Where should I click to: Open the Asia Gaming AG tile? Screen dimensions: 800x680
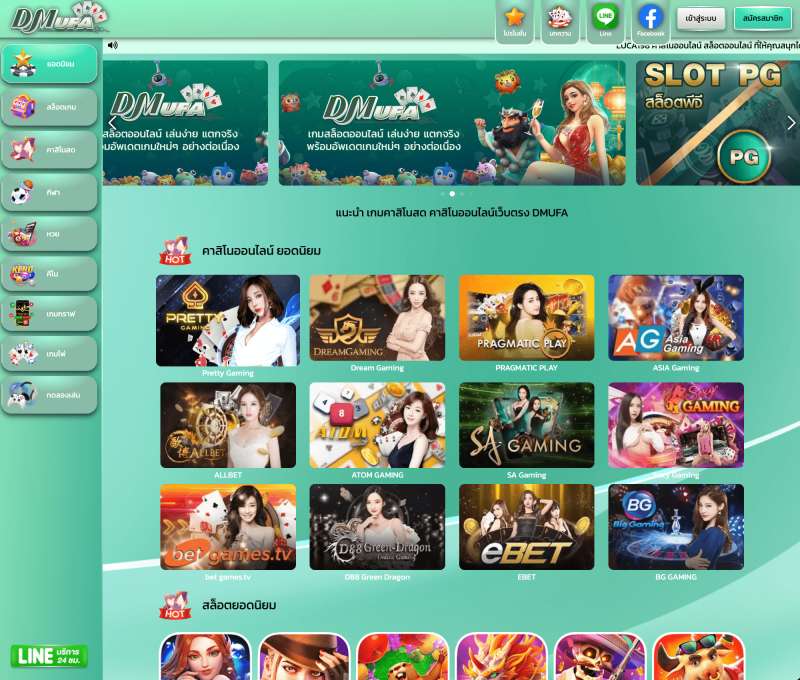676,318
